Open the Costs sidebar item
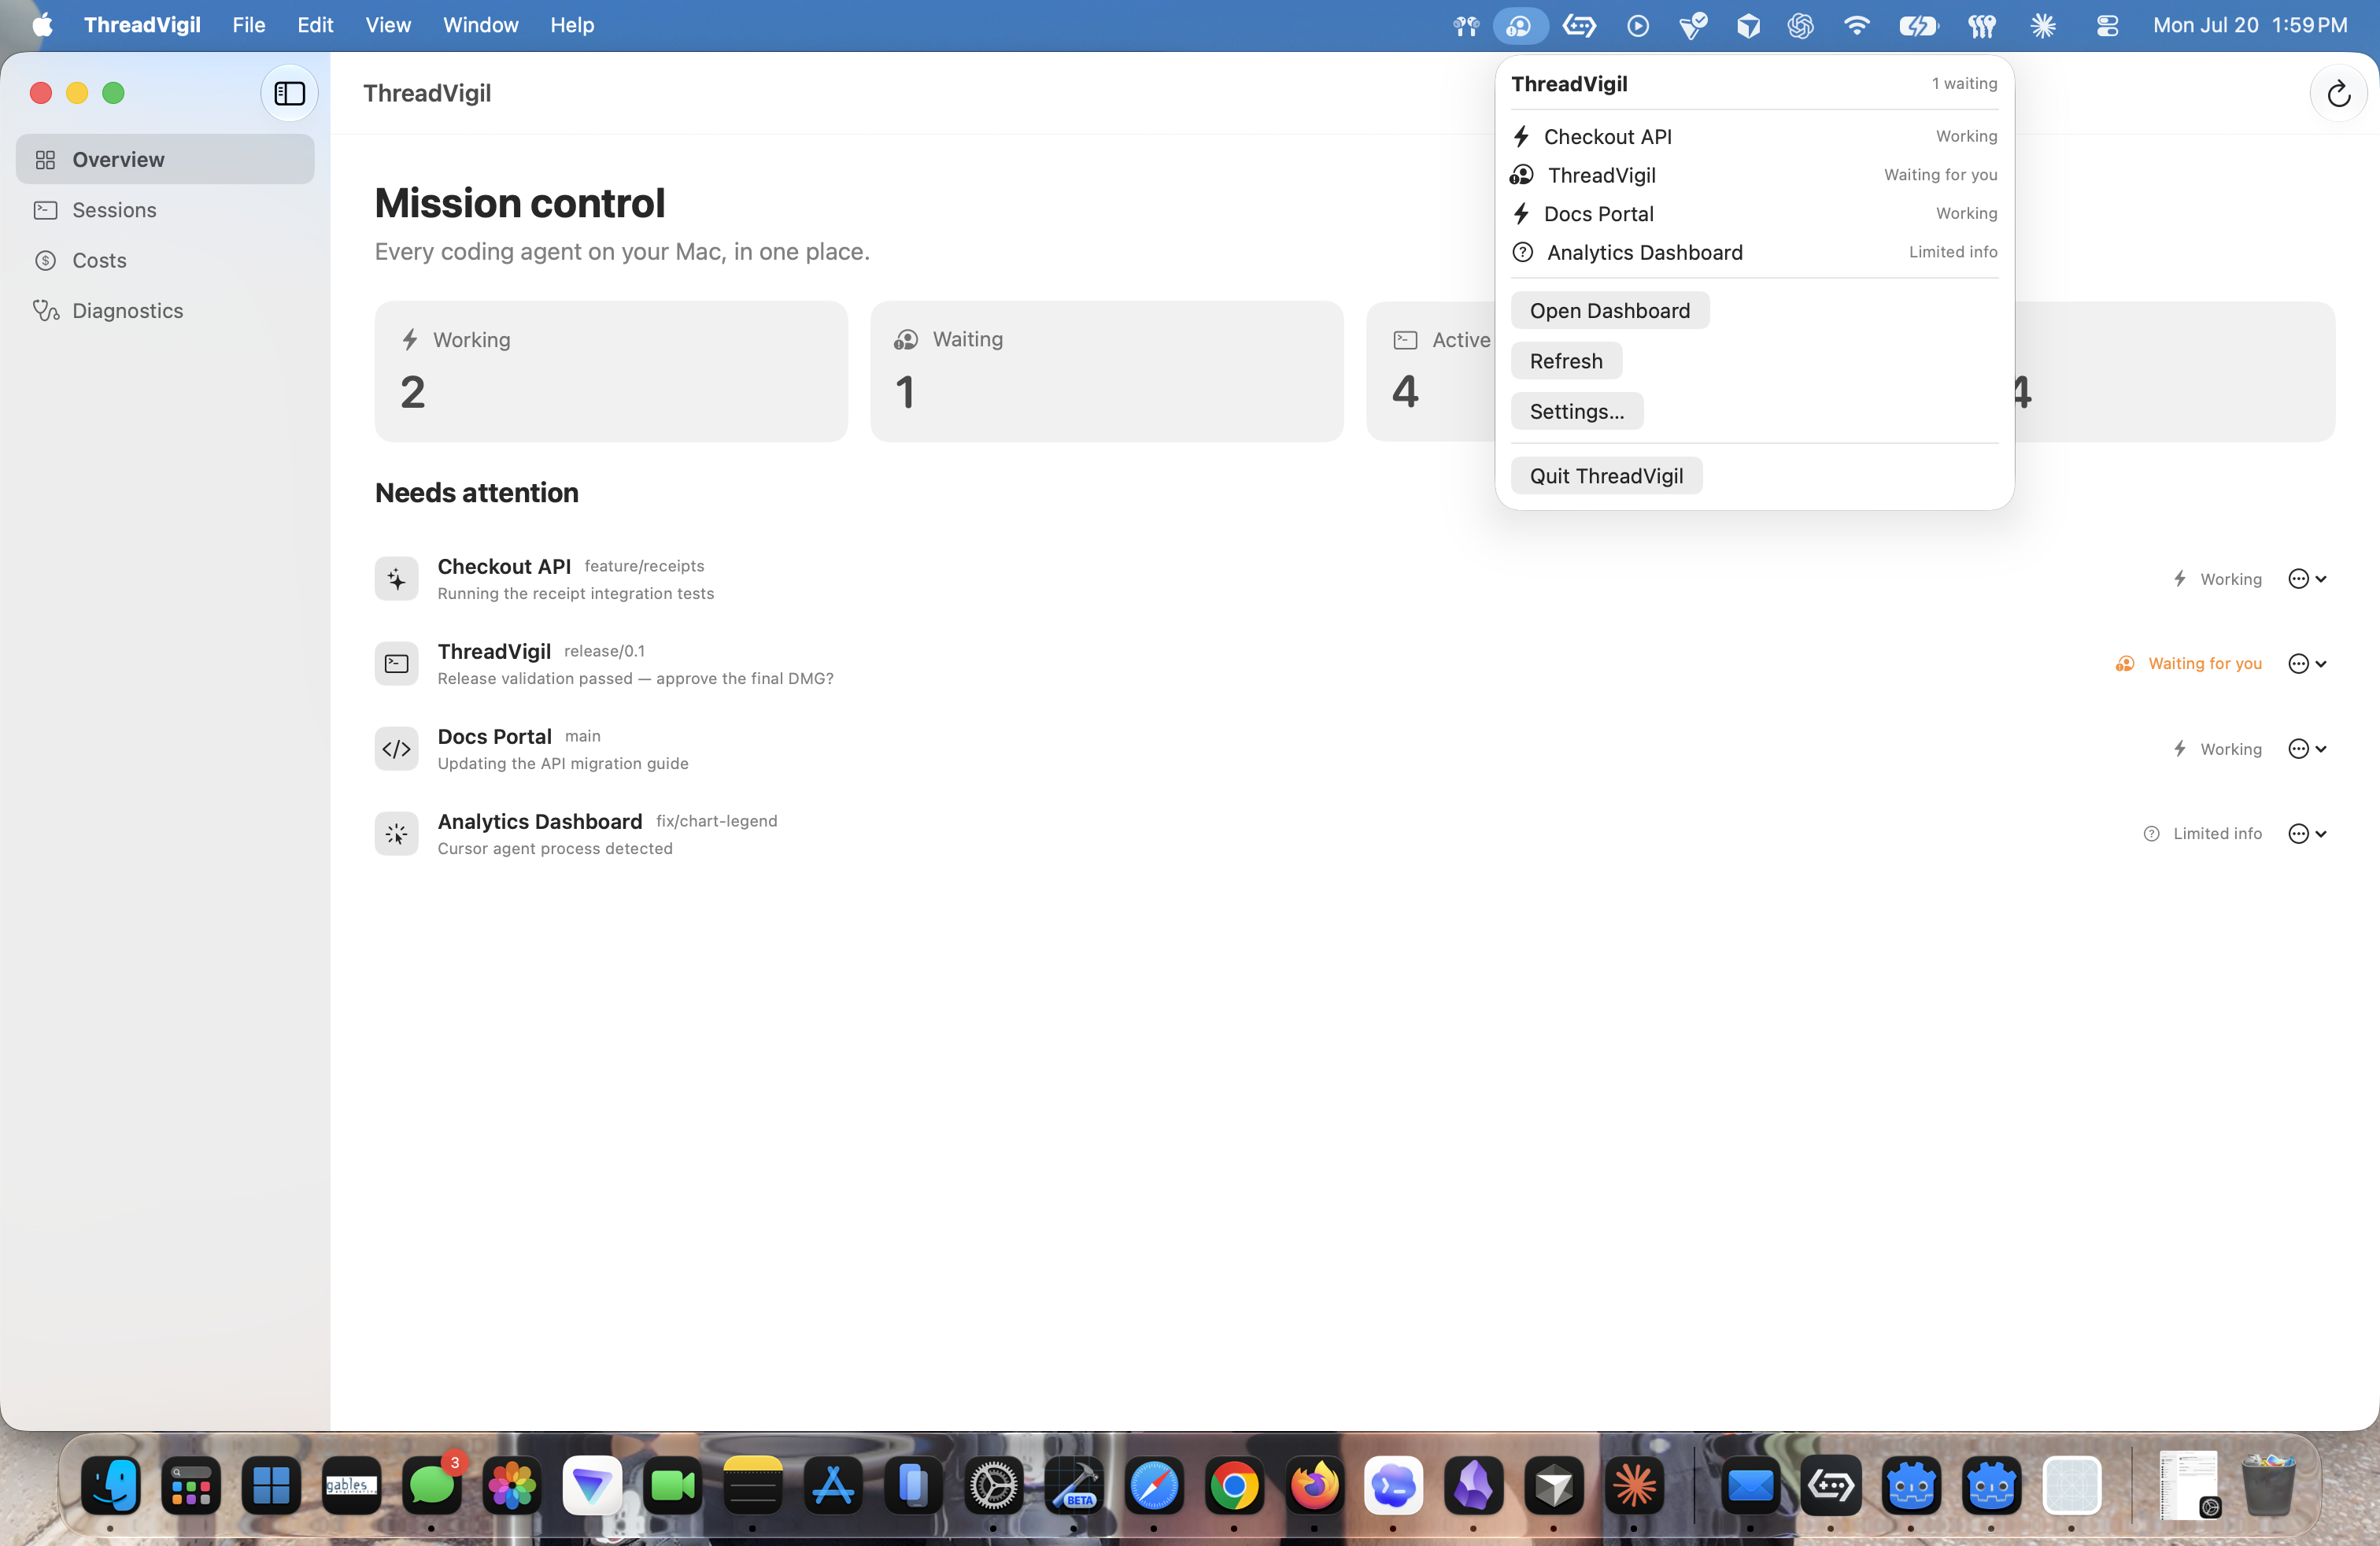Viewport: 2380px width, 1546px height. [165, 260]
